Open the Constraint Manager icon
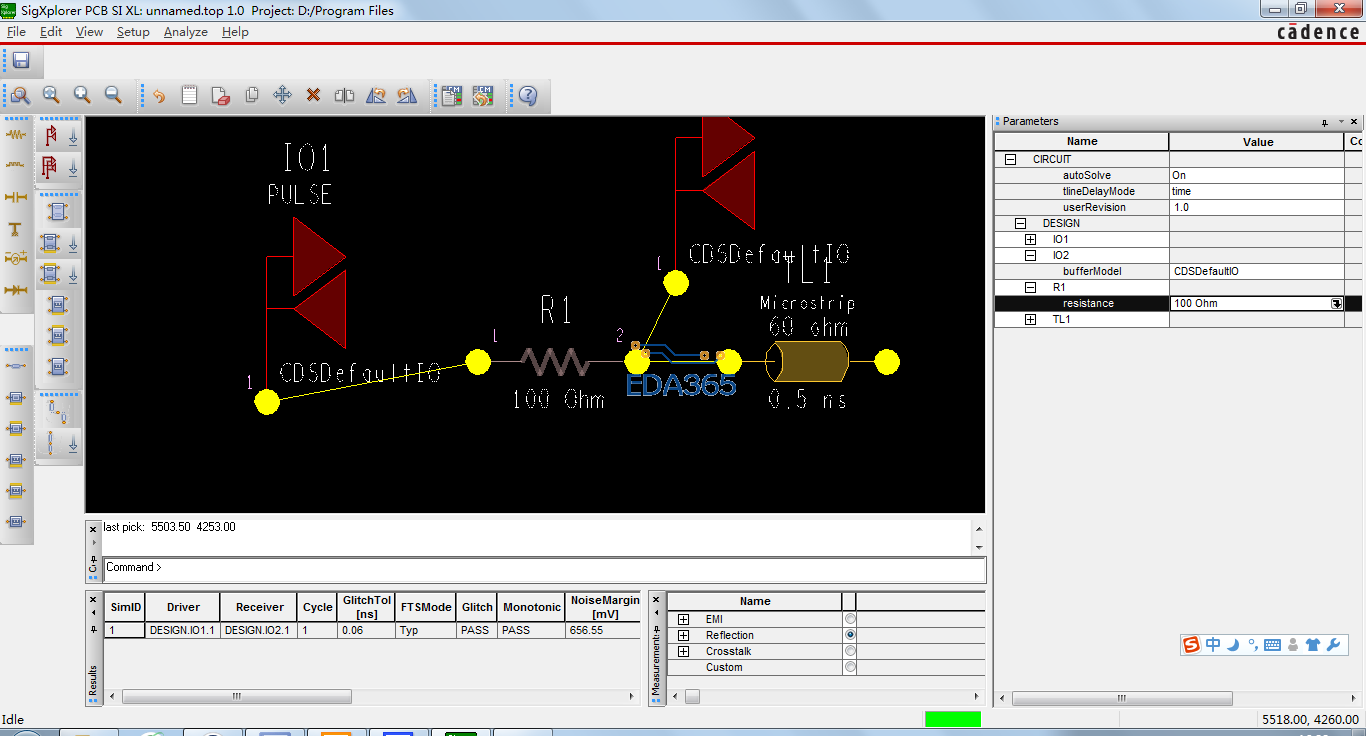The width and height of the screenshot is (1366, 736). (x=452, y=96)
